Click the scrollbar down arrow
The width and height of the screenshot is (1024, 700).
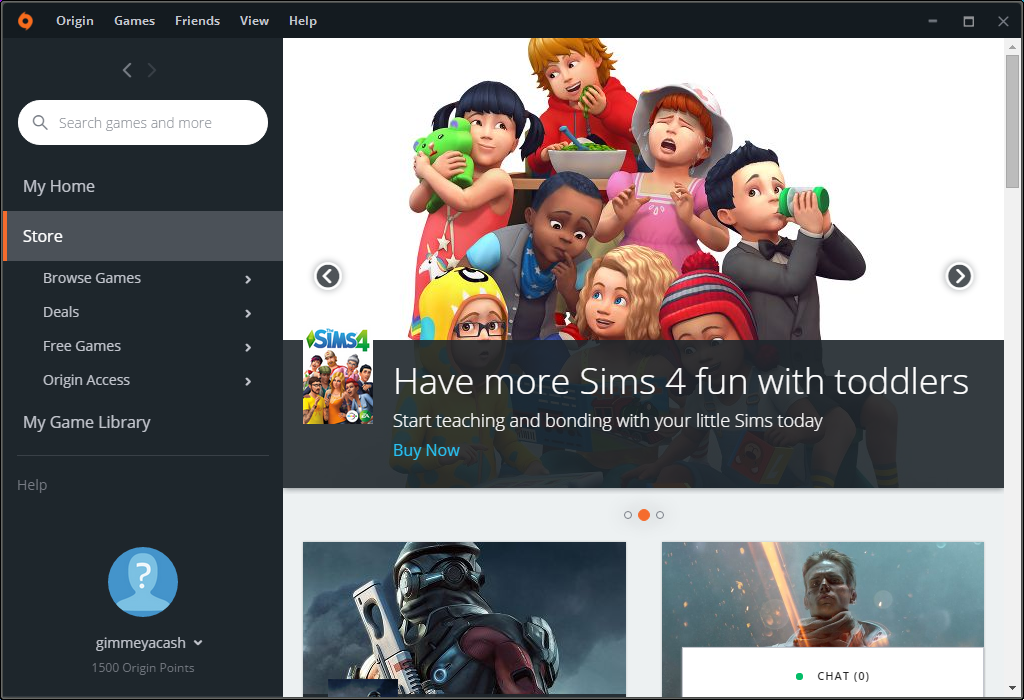tap(1012, 688)
